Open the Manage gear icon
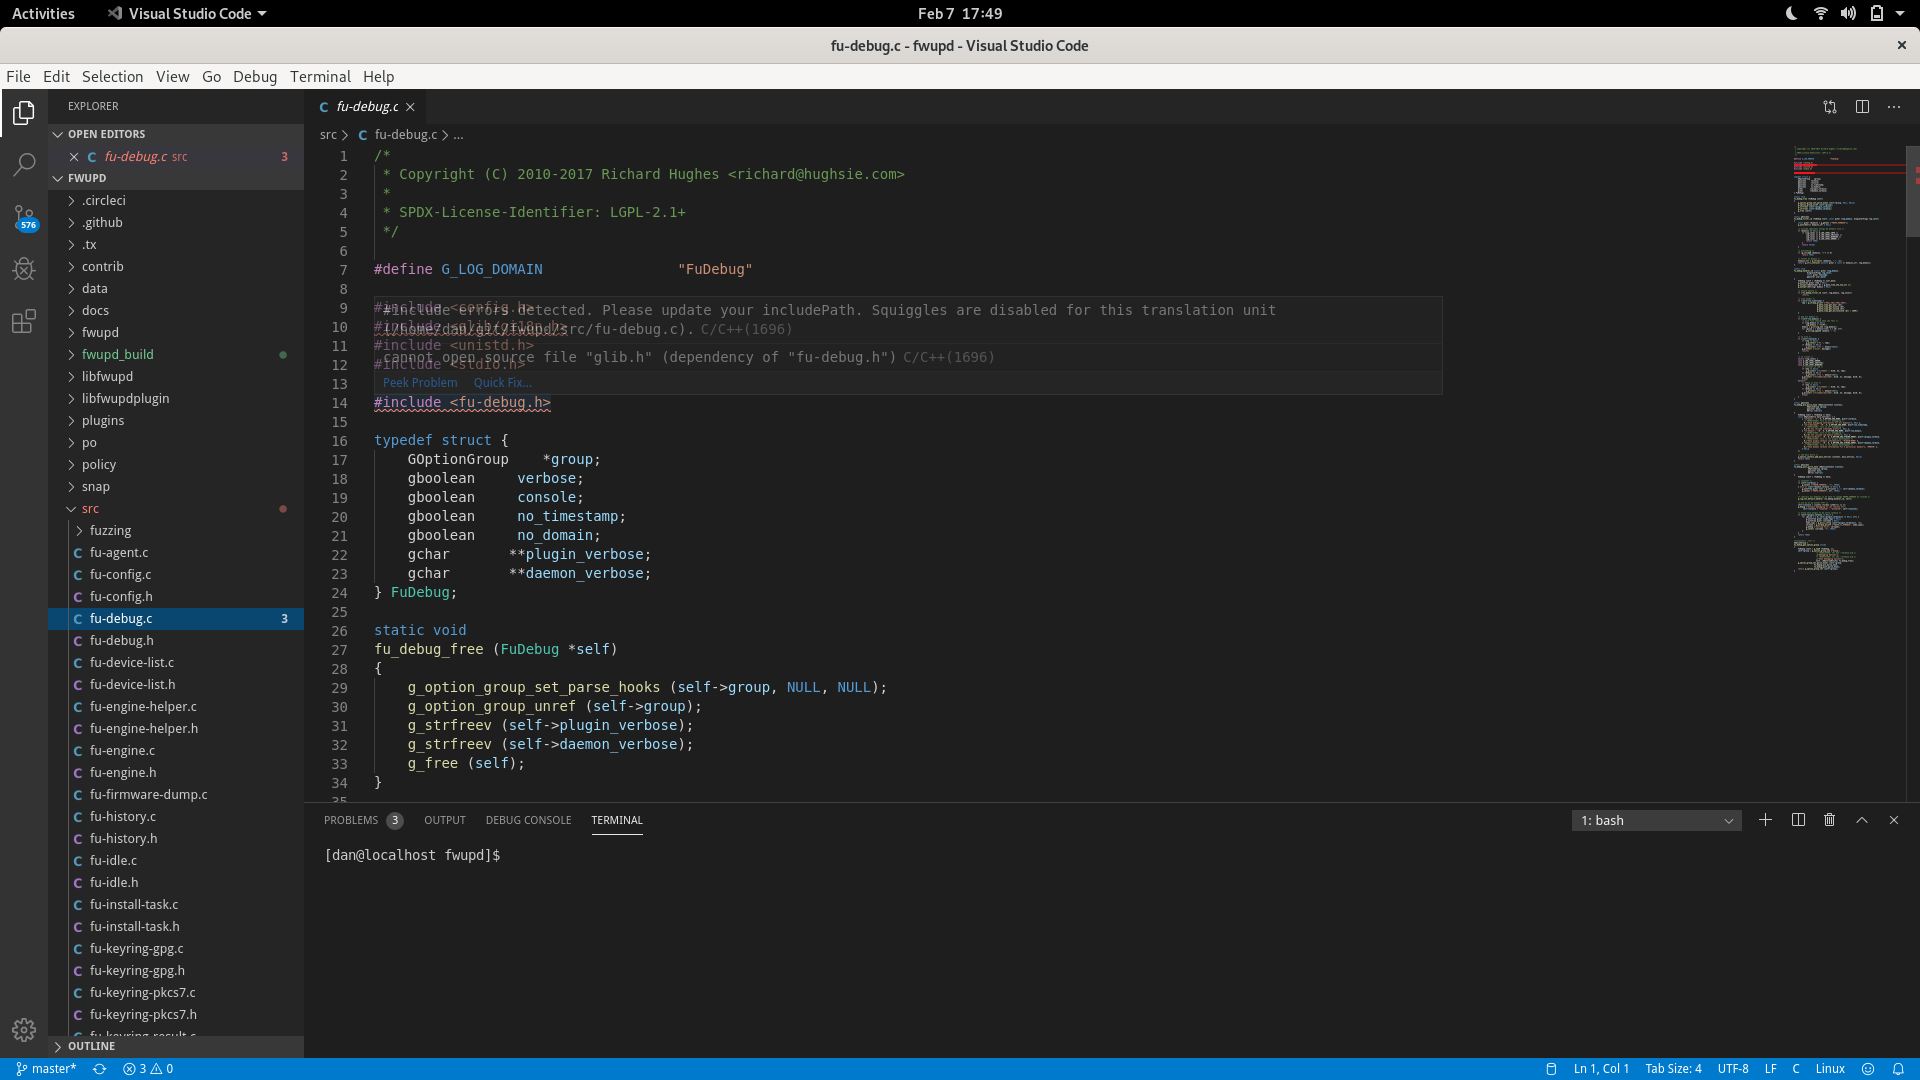 point(24,1030)
